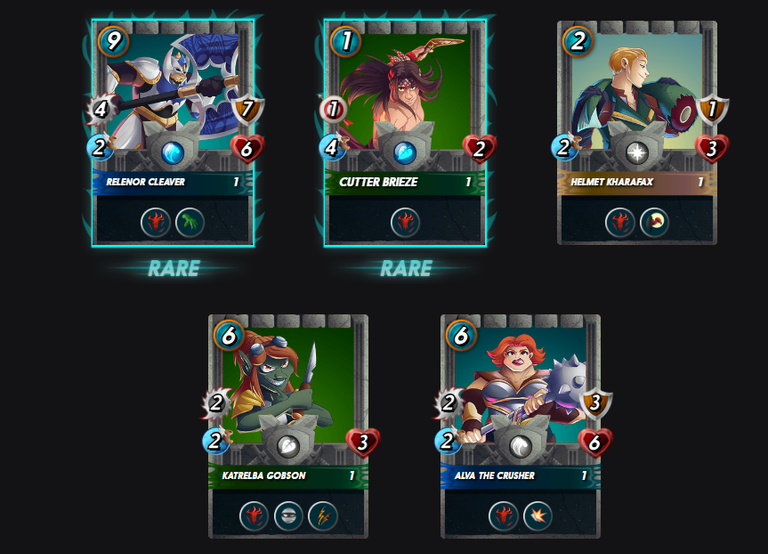Click the RARE label under Cutter Brieze
768x554 pixels.
coord(406,268)
